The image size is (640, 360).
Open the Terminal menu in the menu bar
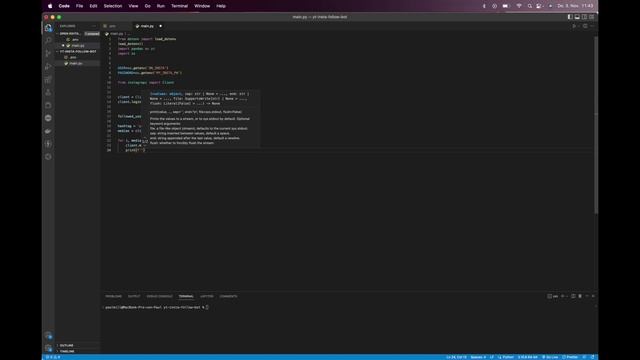click(x=179, y=6)
